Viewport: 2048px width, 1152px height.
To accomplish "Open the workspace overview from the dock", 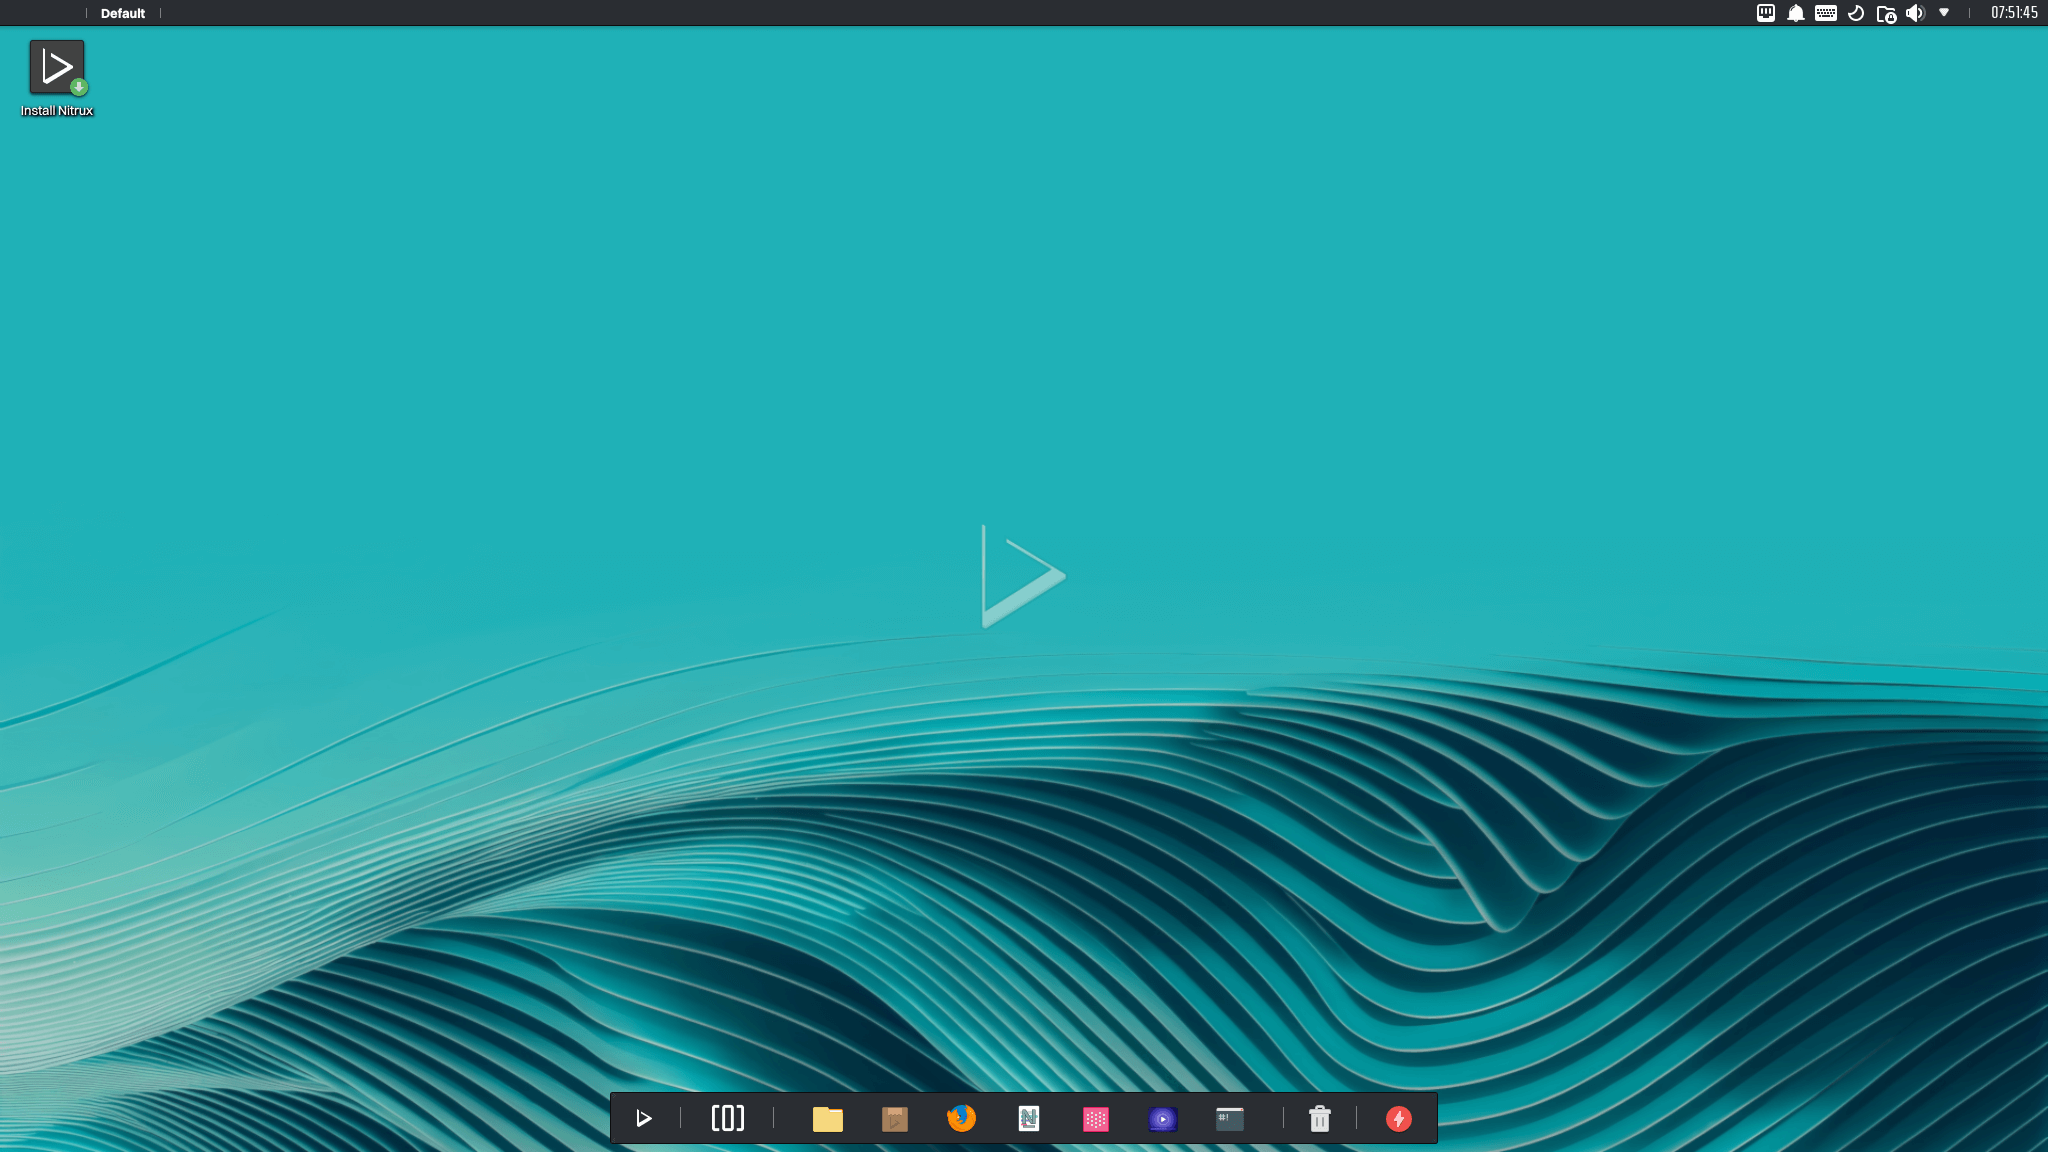I will point(728,1118).
